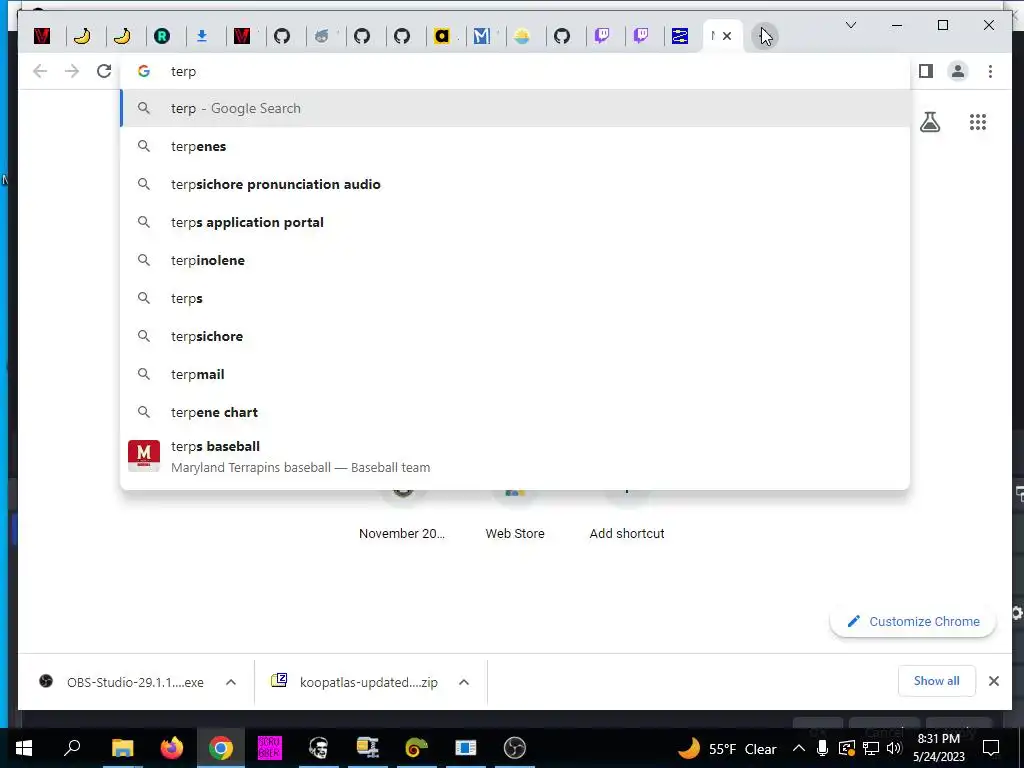Open the Google apps grid
The height and width of the screenshot is (768, 1024).
coord(978,122)
